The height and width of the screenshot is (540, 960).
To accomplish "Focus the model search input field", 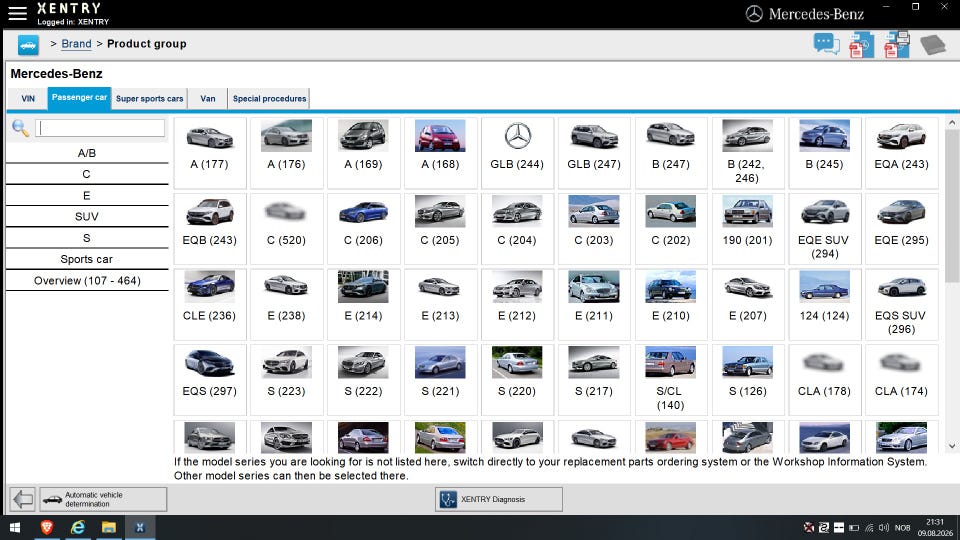I will click(x=100, y=128).
